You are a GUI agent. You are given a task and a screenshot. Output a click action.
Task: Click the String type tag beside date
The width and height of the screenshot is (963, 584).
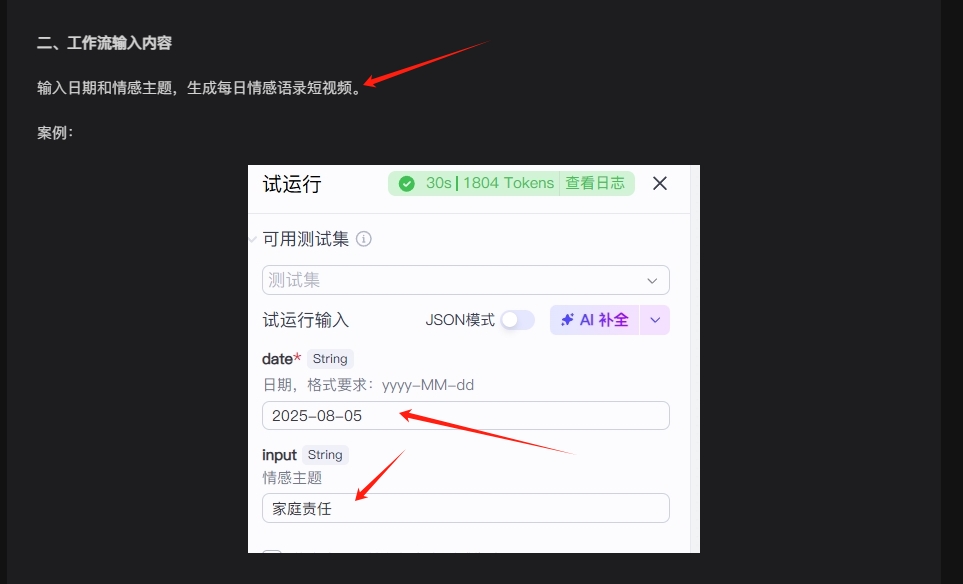pos(330,359)
